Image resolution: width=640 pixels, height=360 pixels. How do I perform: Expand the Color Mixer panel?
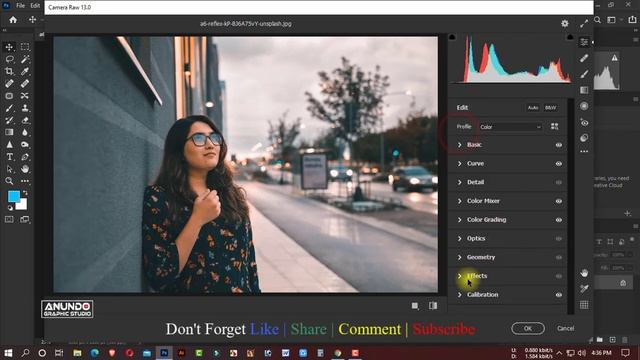(460, 201)
